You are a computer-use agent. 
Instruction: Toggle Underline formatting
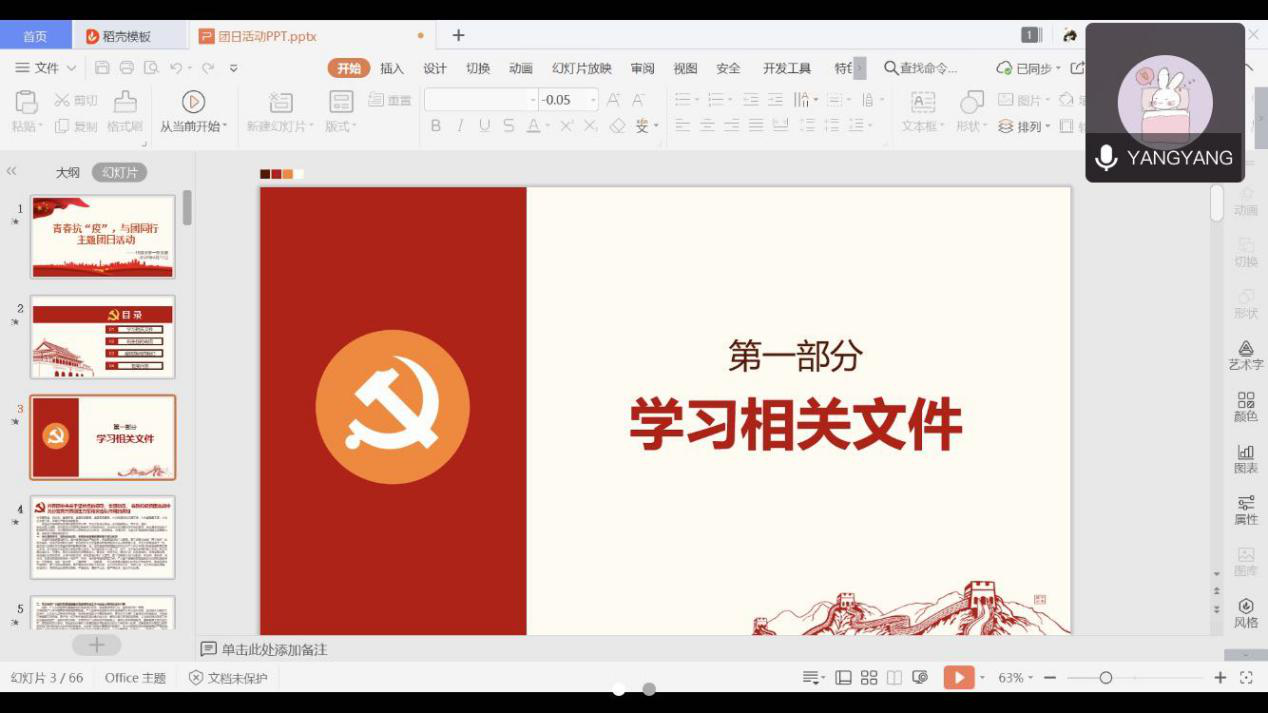tap(485, 126)
